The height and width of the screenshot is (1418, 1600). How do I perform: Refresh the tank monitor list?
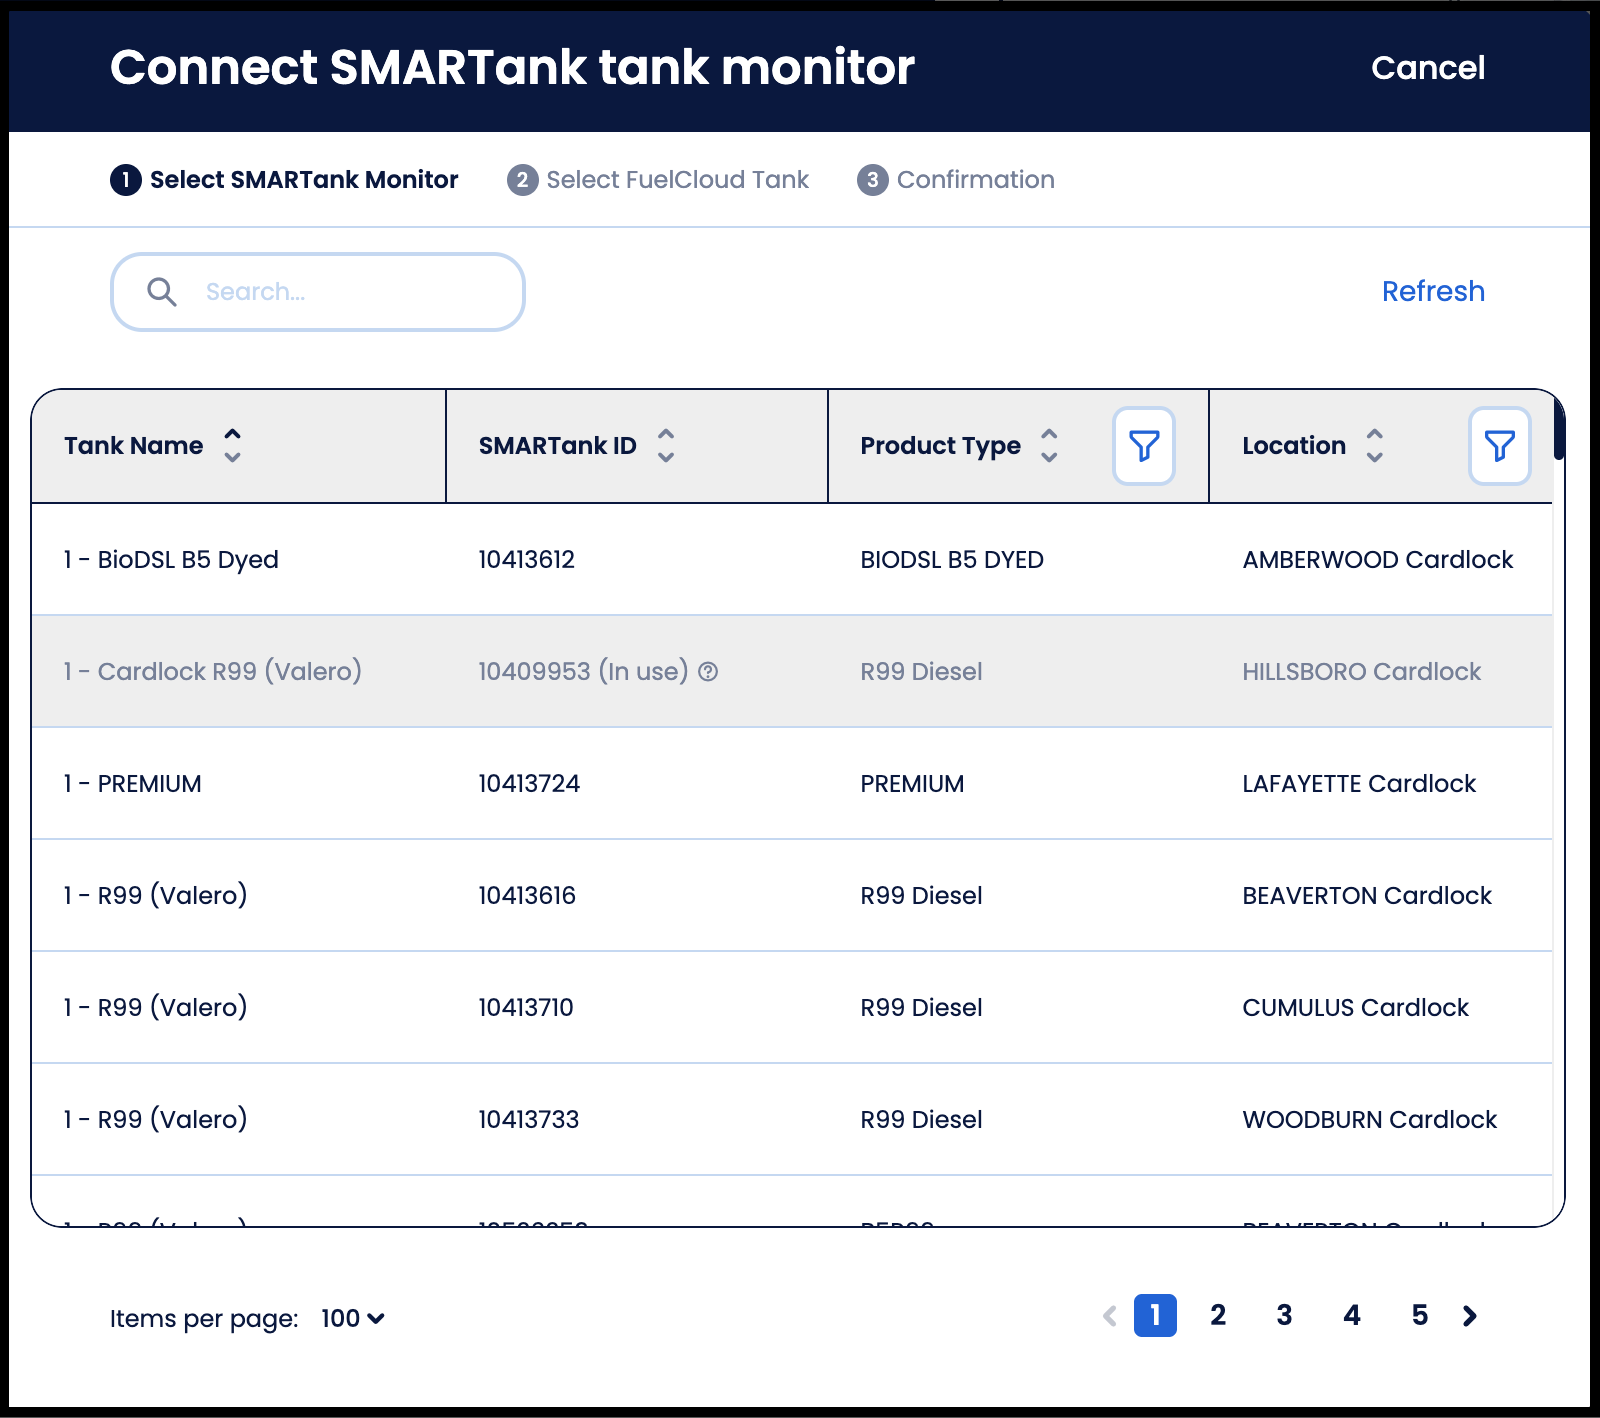tap(1433, 292)
